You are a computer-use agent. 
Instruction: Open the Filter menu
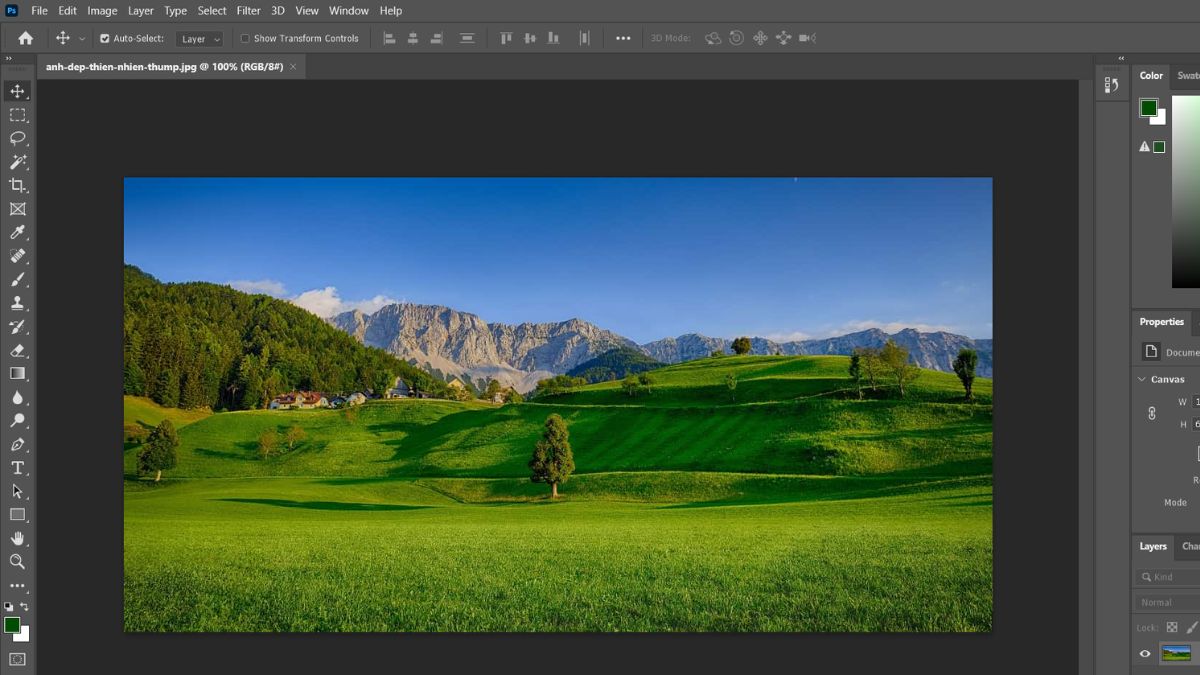click(249, 11)
